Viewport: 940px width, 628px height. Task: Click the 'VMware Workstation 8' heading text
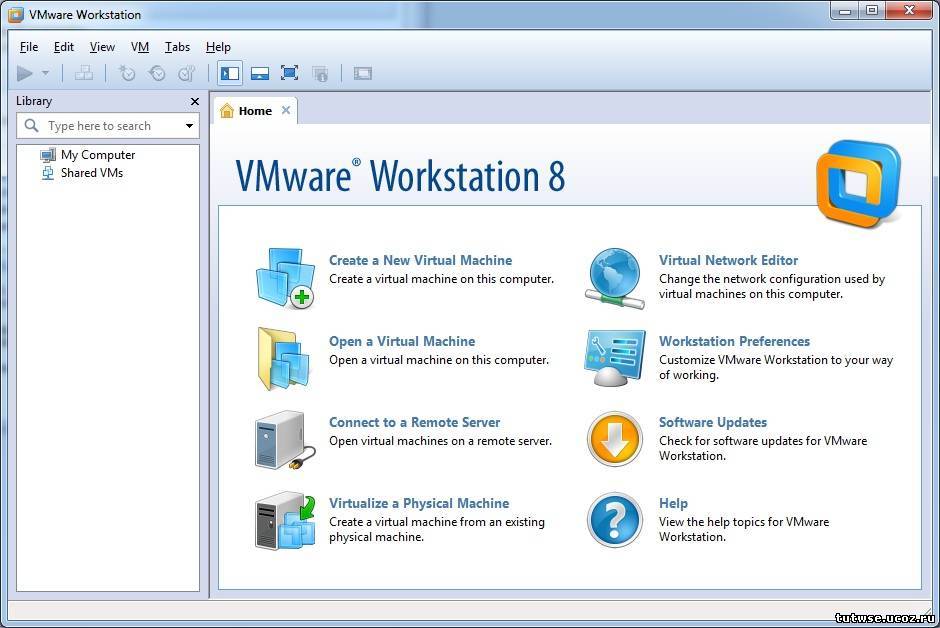pos(400,176)
